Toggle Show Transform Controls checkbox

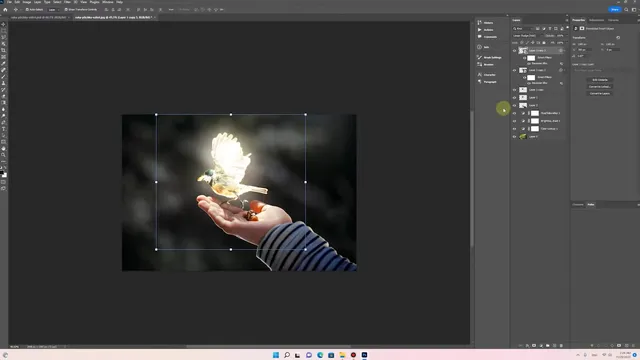66,9
